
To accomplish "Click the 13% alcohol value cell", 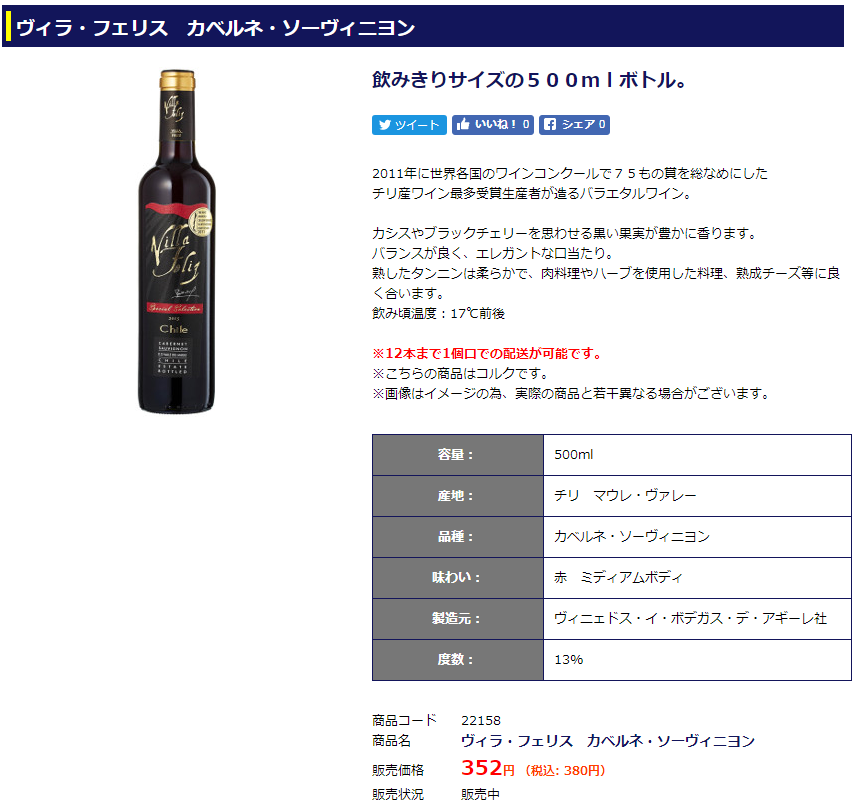I will pyautogui.click(x=697, y=660).
